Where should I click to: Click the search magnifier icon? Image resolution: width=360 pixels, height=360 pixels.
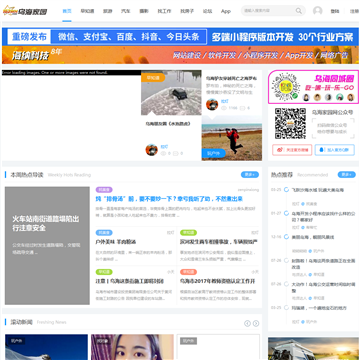point(299,11)
